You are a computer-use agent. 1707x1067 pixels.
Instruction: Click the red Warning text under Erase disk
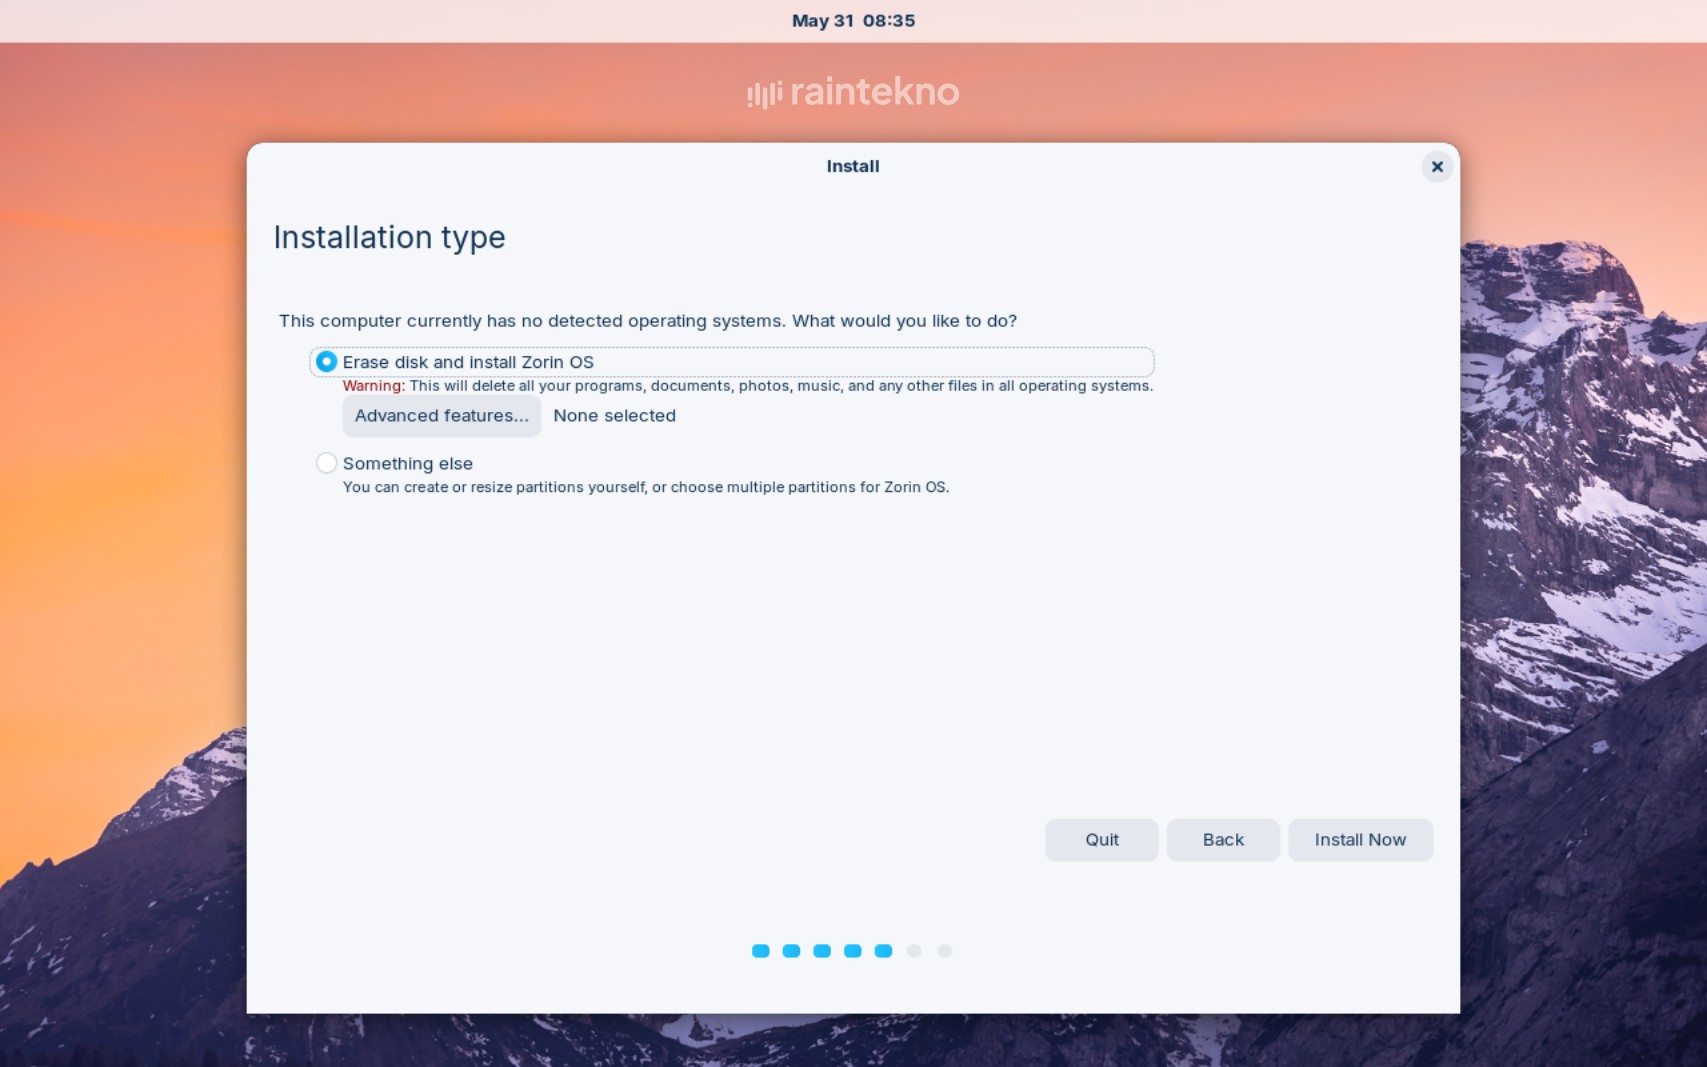click(x=373, y=386)
